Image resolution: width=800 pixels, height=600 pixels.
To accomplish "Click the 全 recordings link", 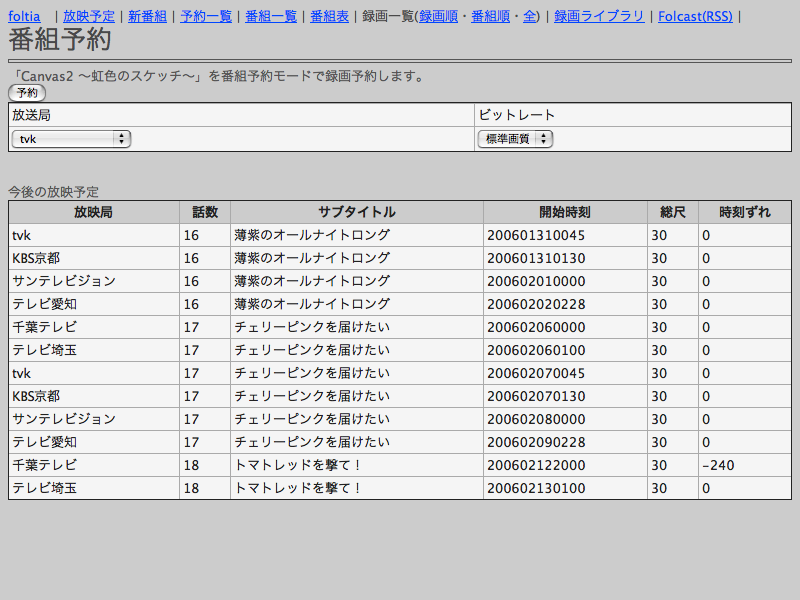I will click(529, 16).
